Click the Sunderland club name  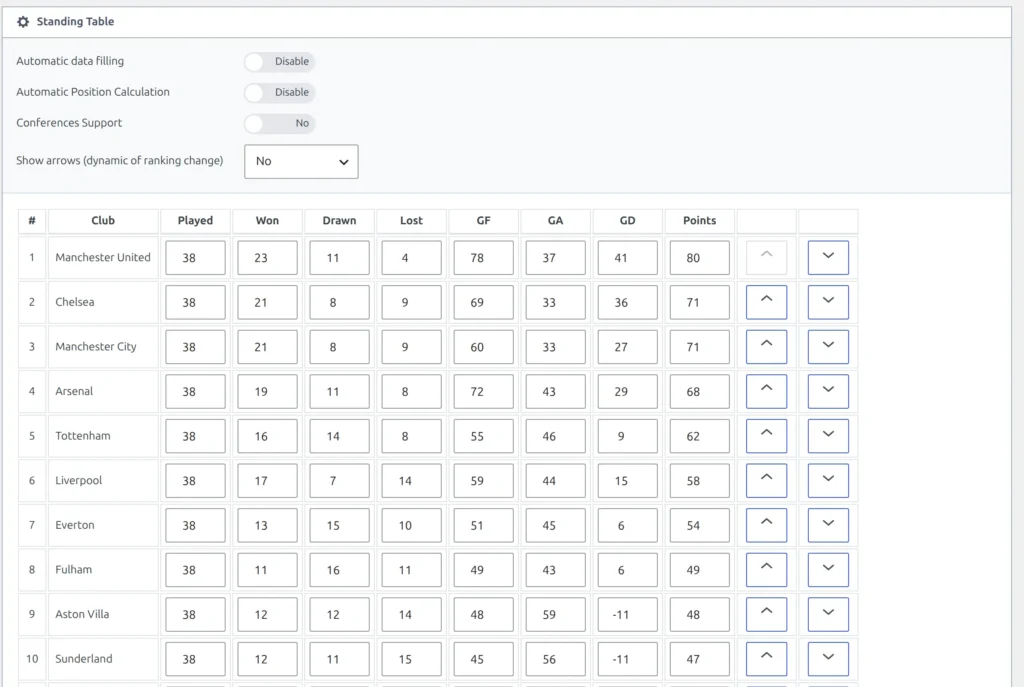click(84, 658)
